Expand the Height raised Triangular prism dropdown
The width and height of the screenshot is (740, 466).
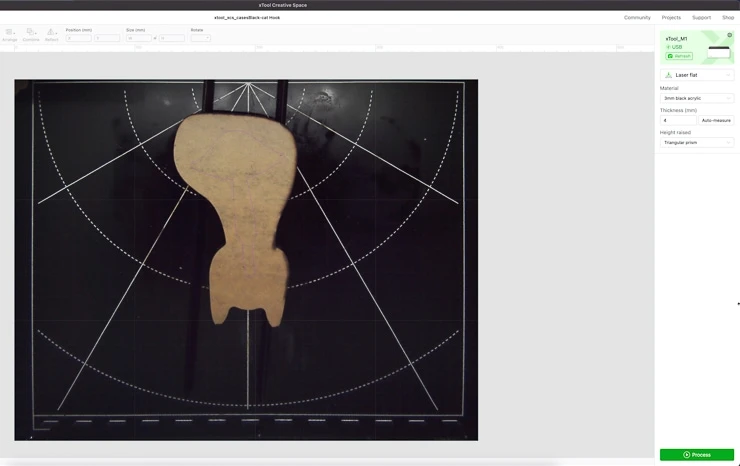click(697, 142)
